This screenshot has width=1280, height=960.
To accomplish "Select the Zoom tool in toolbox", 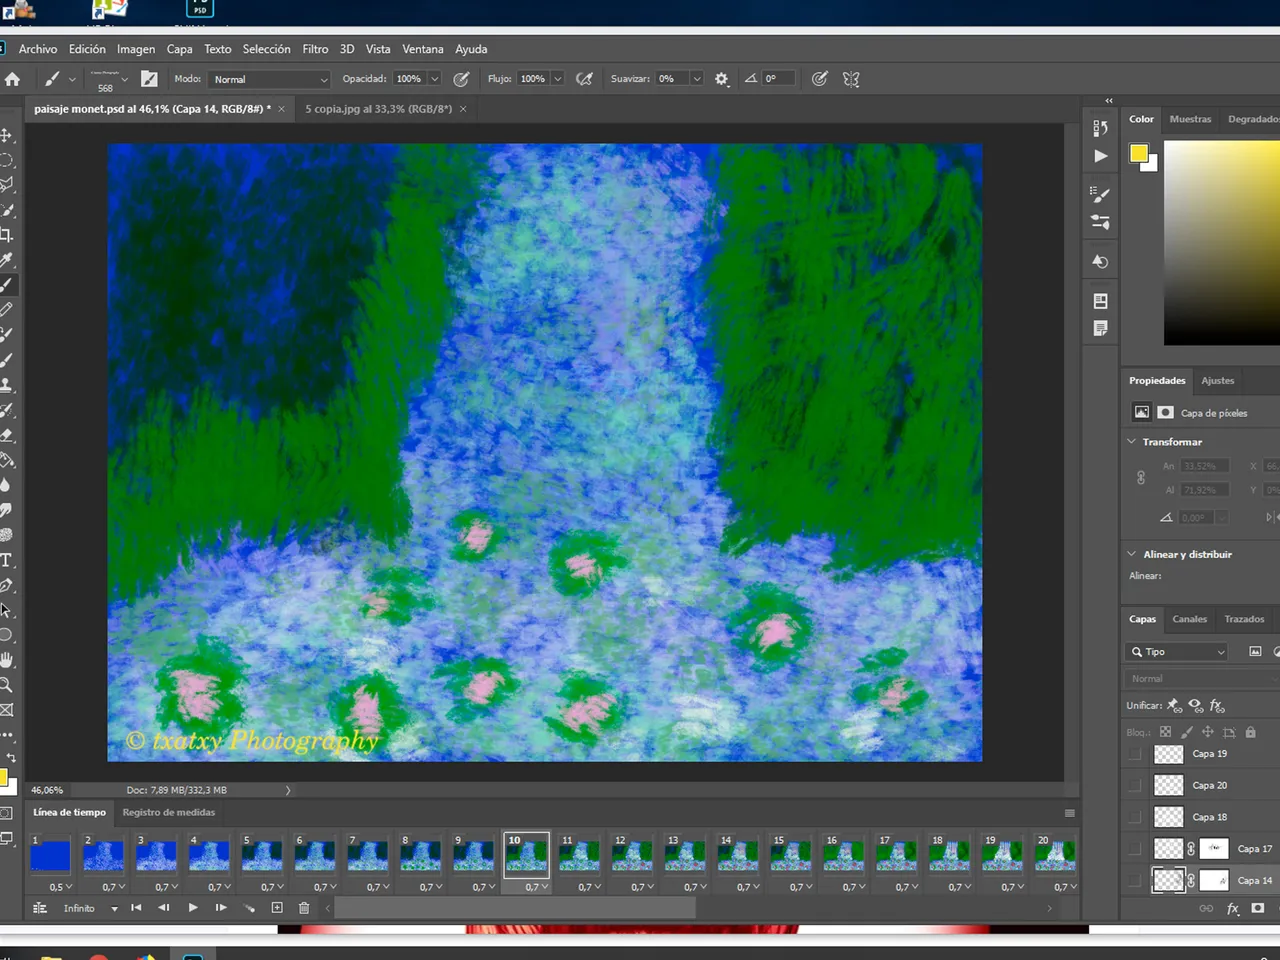I will pyautogui.click(x=6, y=685).
